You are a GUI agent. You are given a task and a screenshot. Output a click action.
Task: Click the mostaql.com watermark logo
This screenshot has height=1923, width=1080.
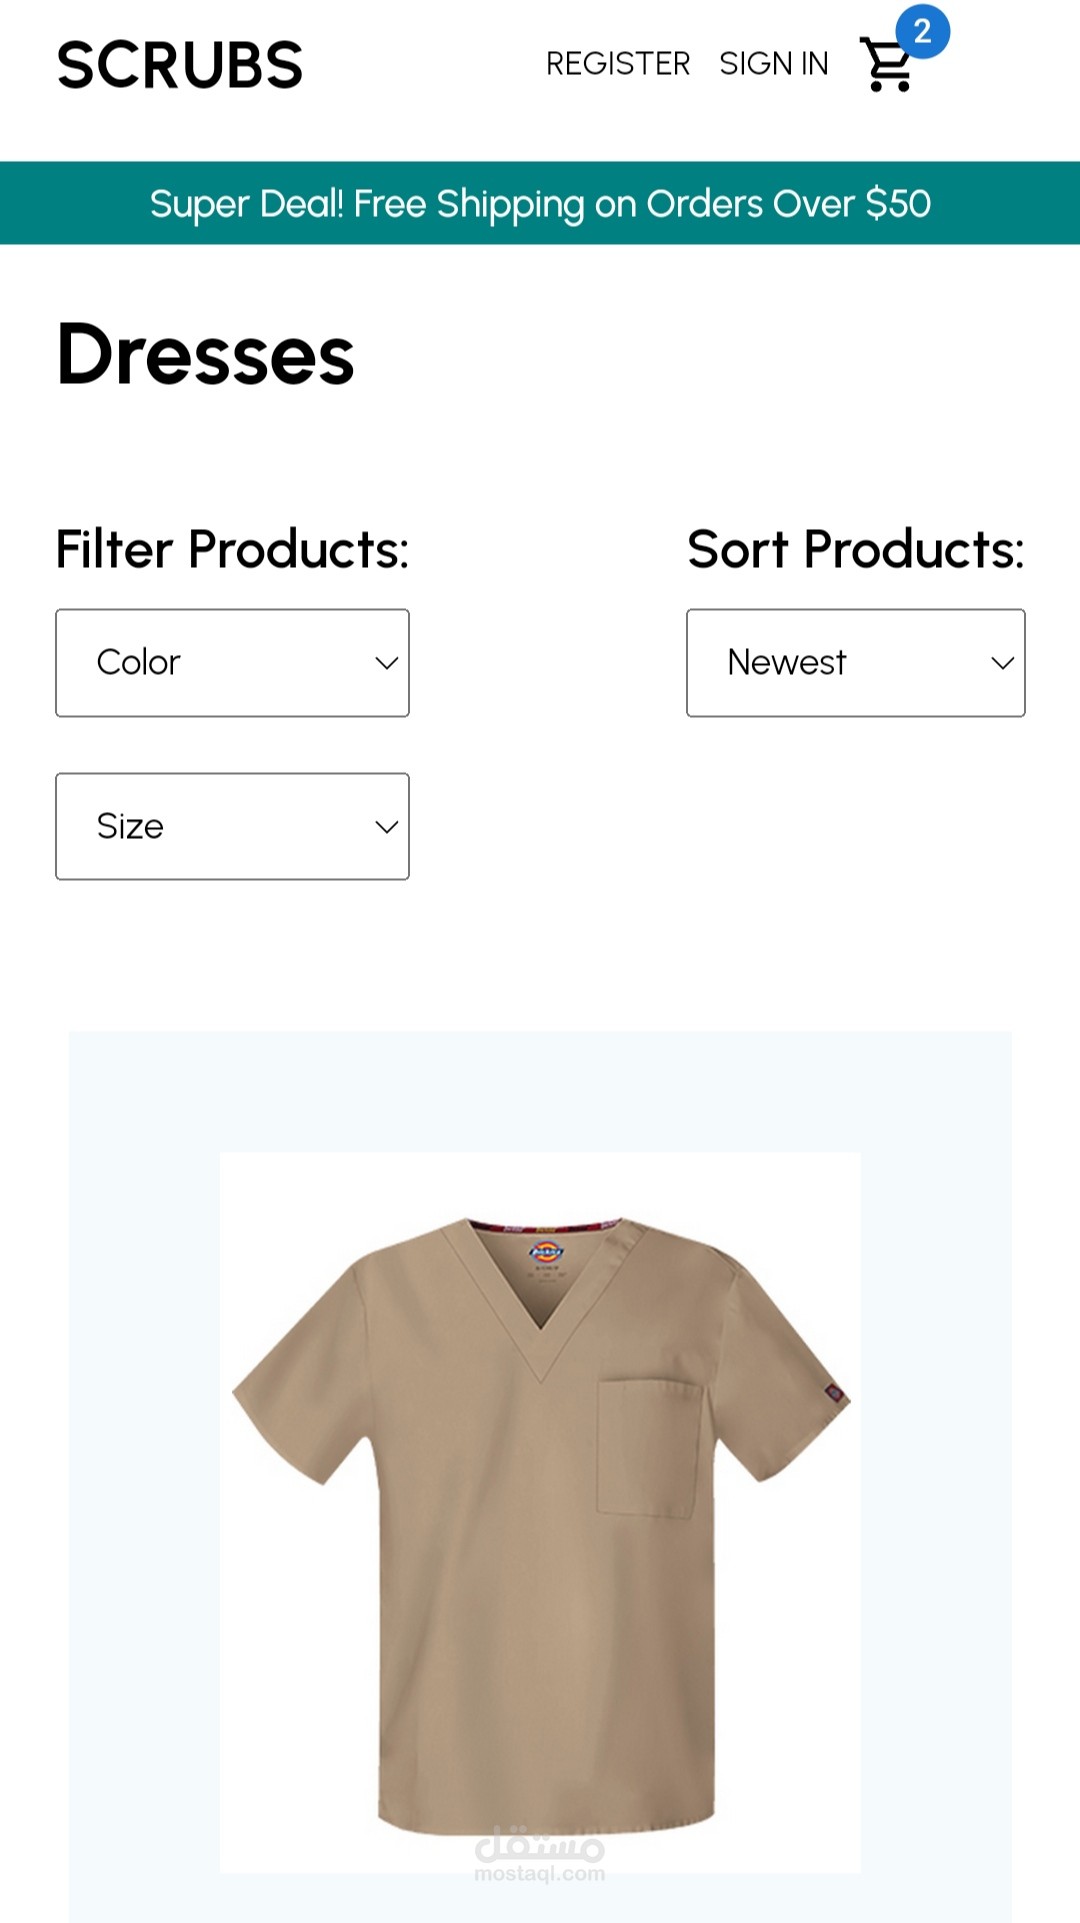[540, 1855]
